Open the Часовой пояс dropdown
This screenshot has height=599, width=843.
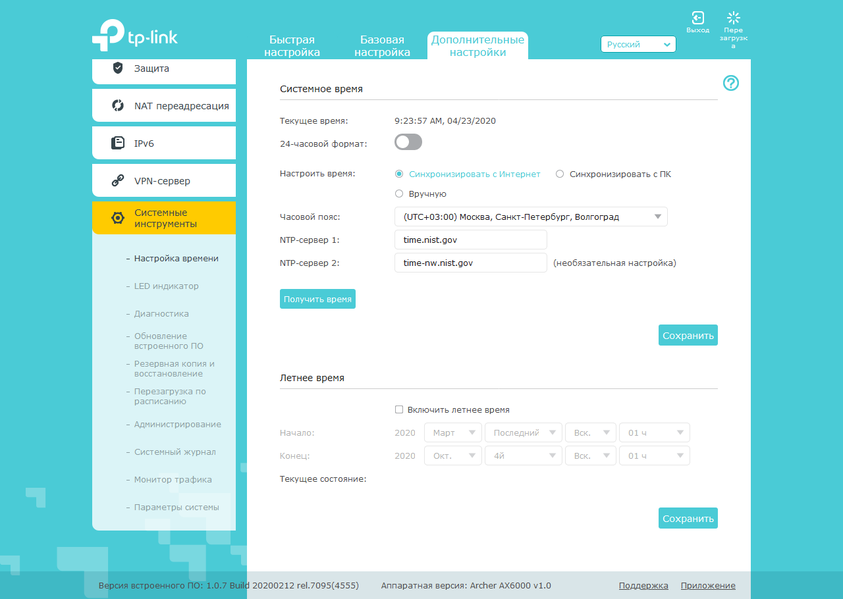tap(531, 217)
